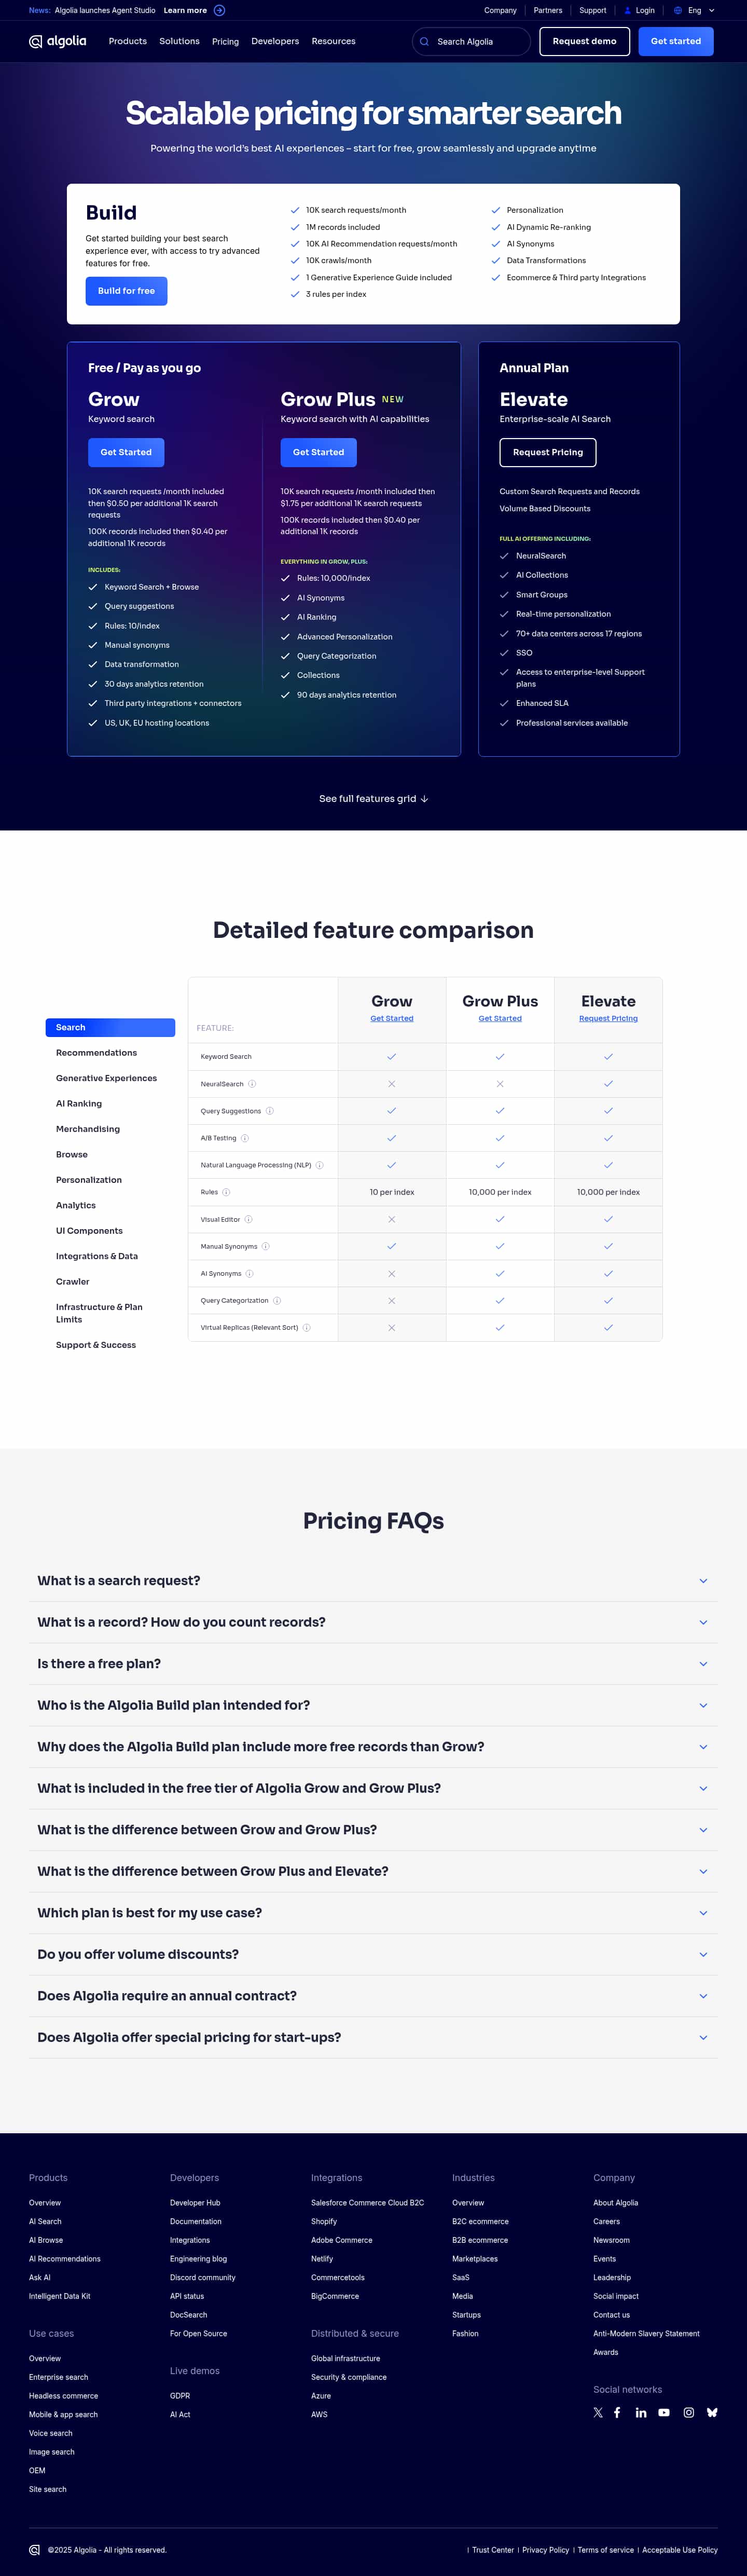Viewport: 747px width, 2576px height.
Task: Open the Eng language dropdown
Action: (x=695, y=11)
